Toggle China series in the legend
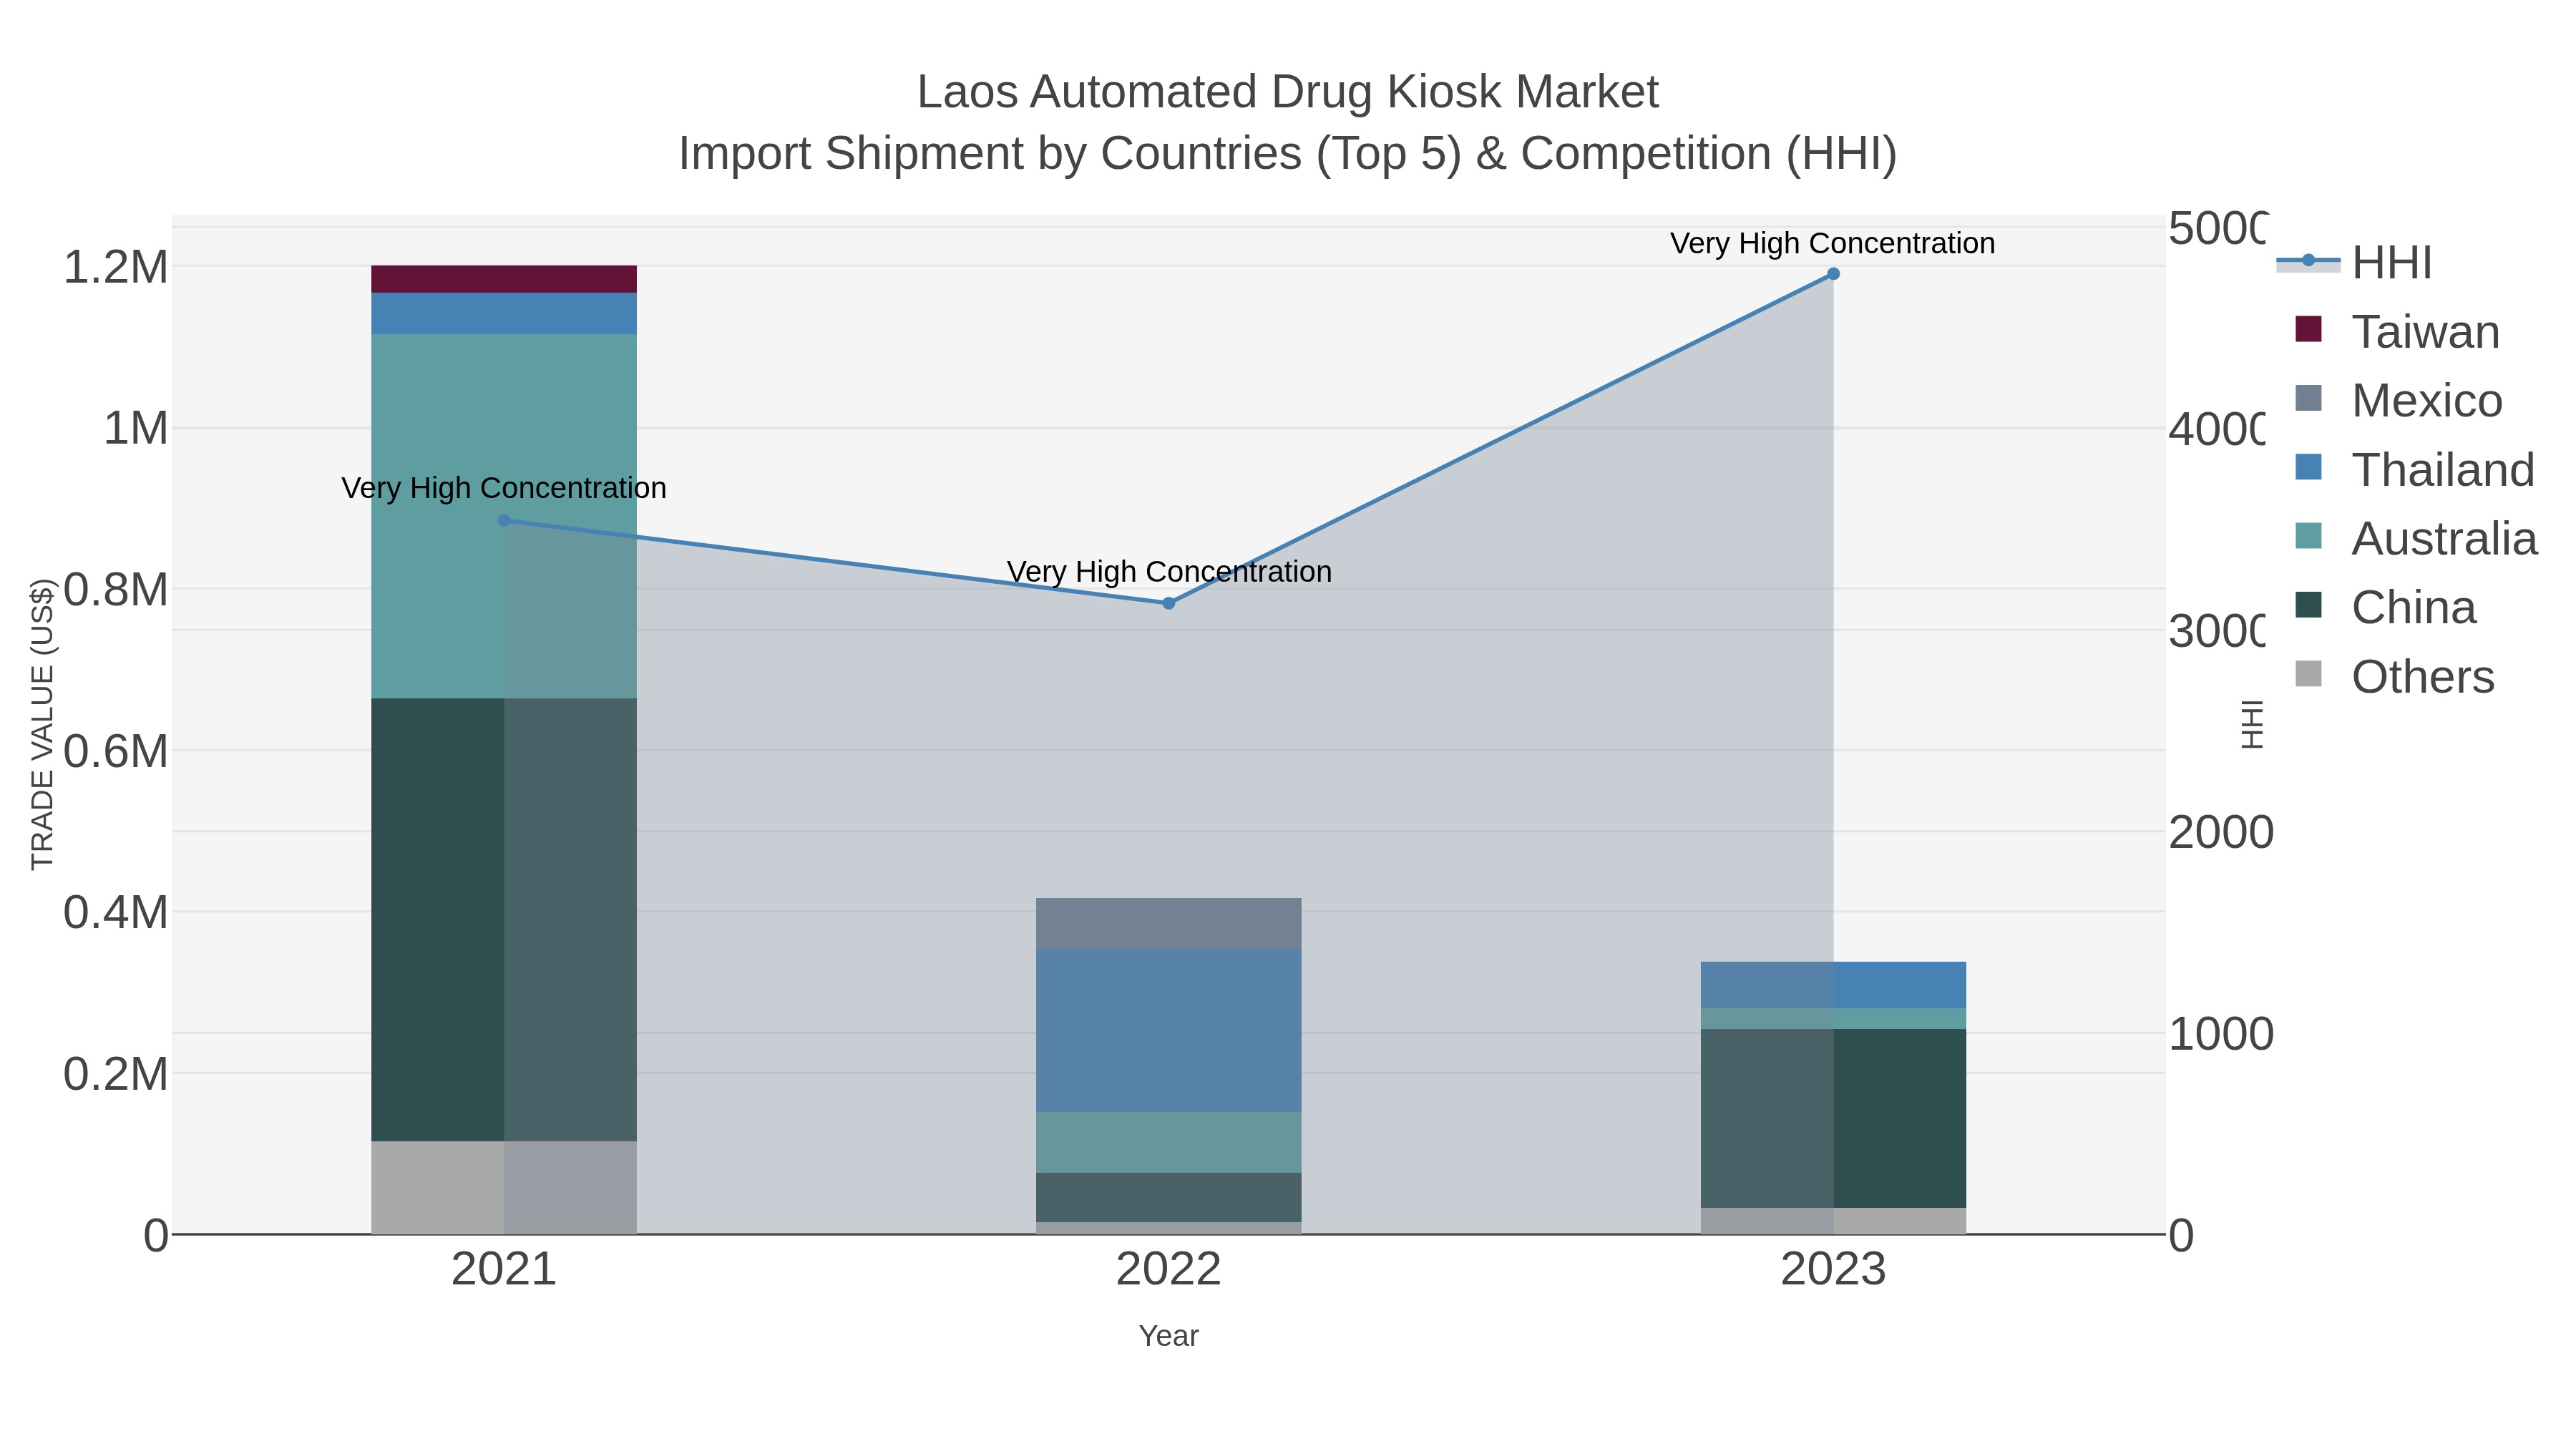 tap(2385, 608)
